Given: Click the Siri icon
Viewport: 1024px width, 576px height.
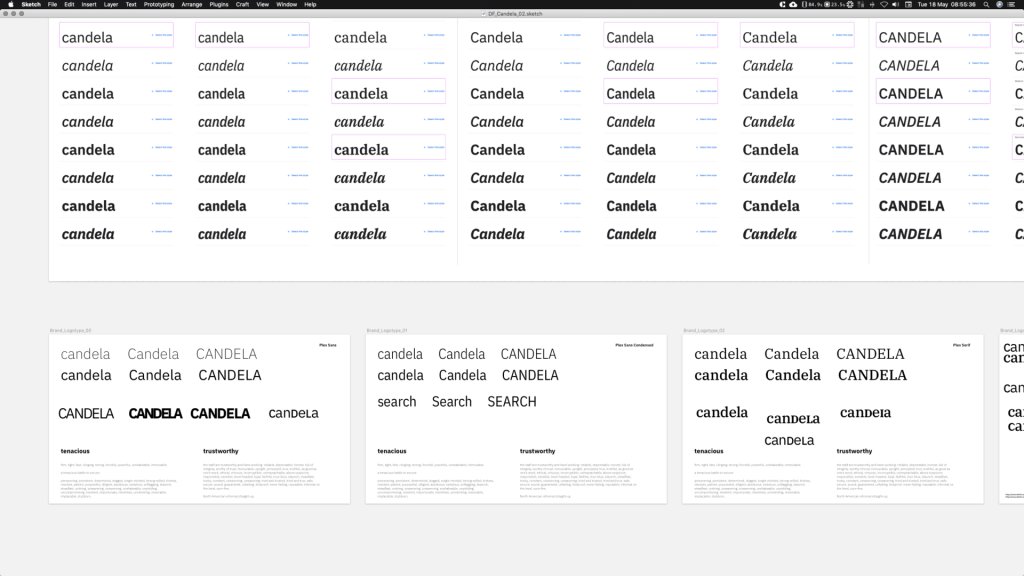Looking at the screenshot, I should [x=999, y=4].
